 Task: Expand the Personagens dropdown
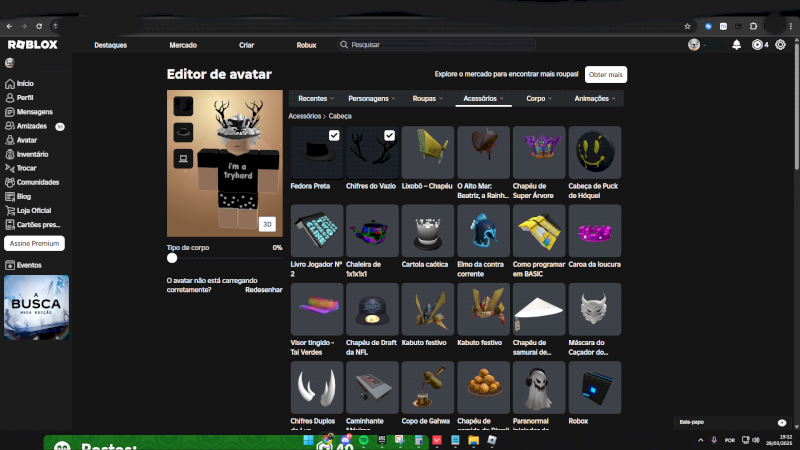point(371,98)
